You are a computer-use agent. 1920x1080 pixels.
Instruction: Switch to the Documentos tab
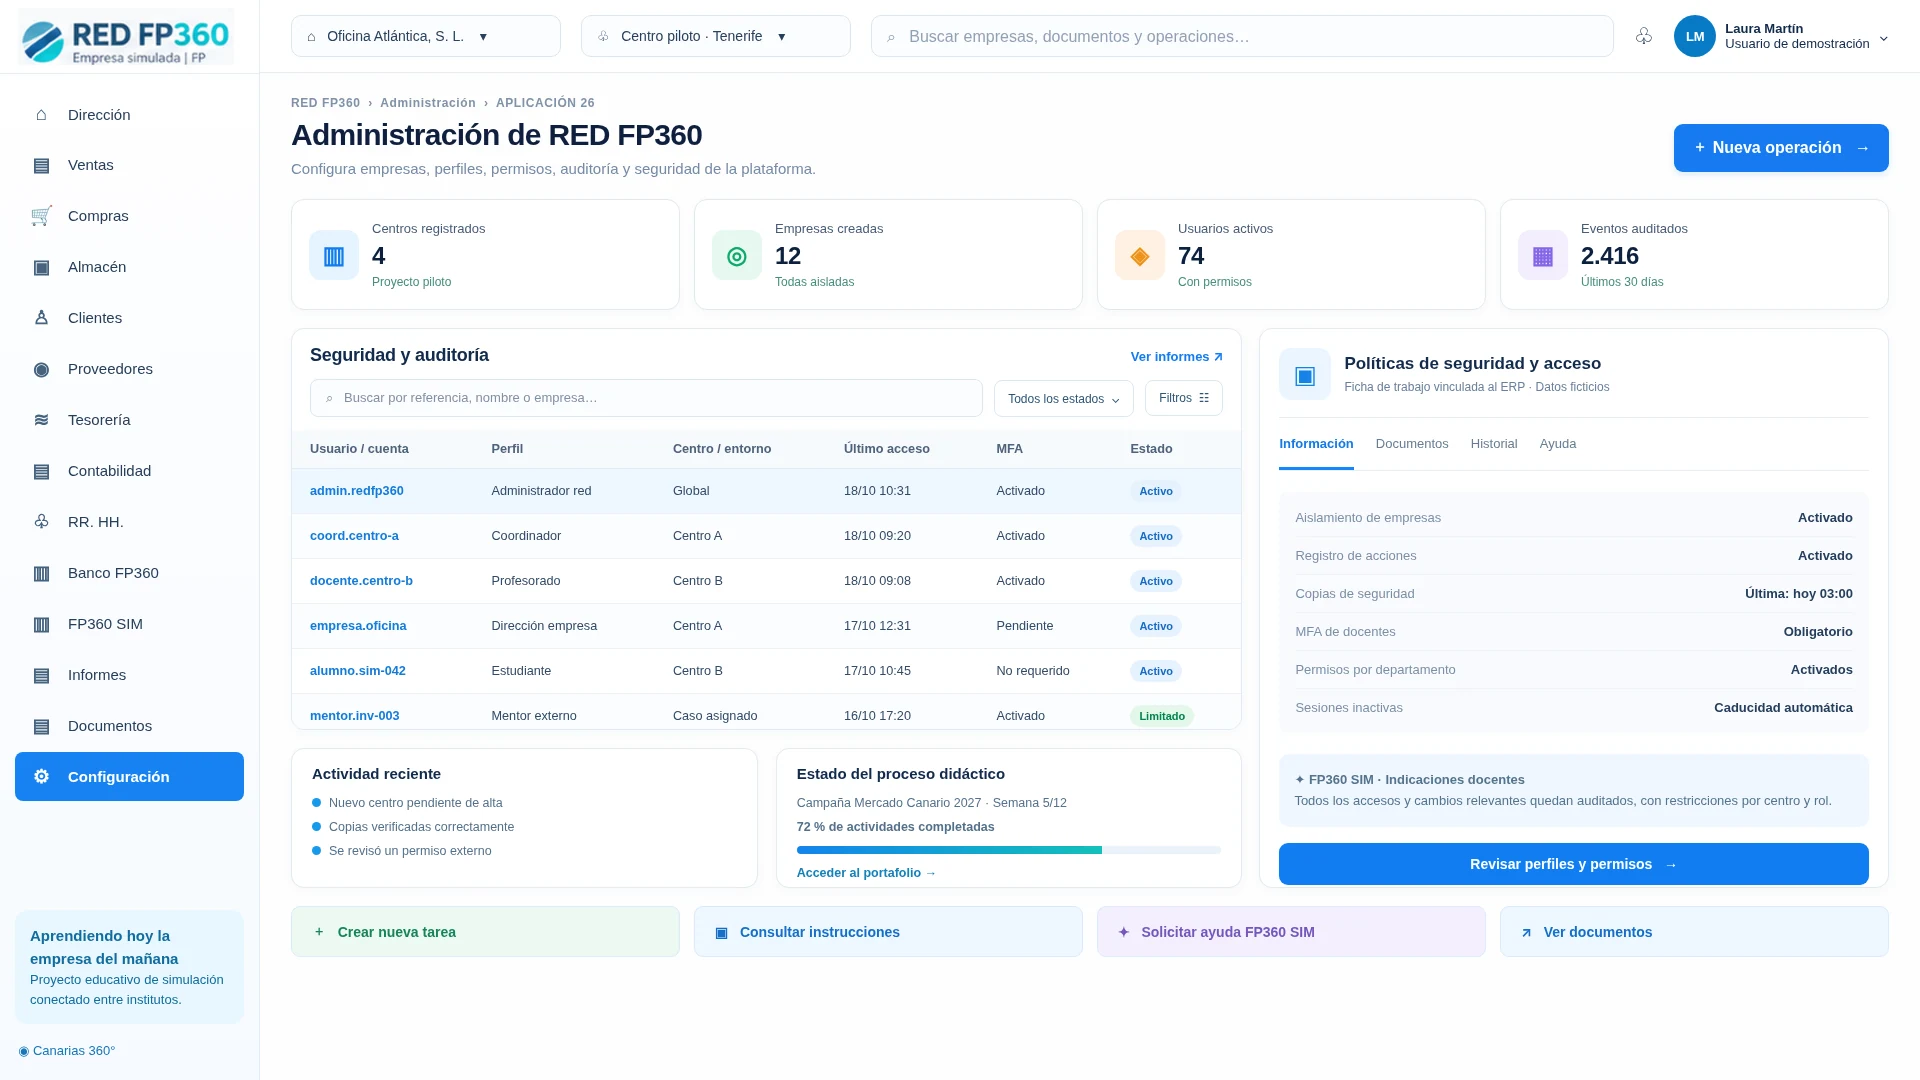(x=1412, y=444)
